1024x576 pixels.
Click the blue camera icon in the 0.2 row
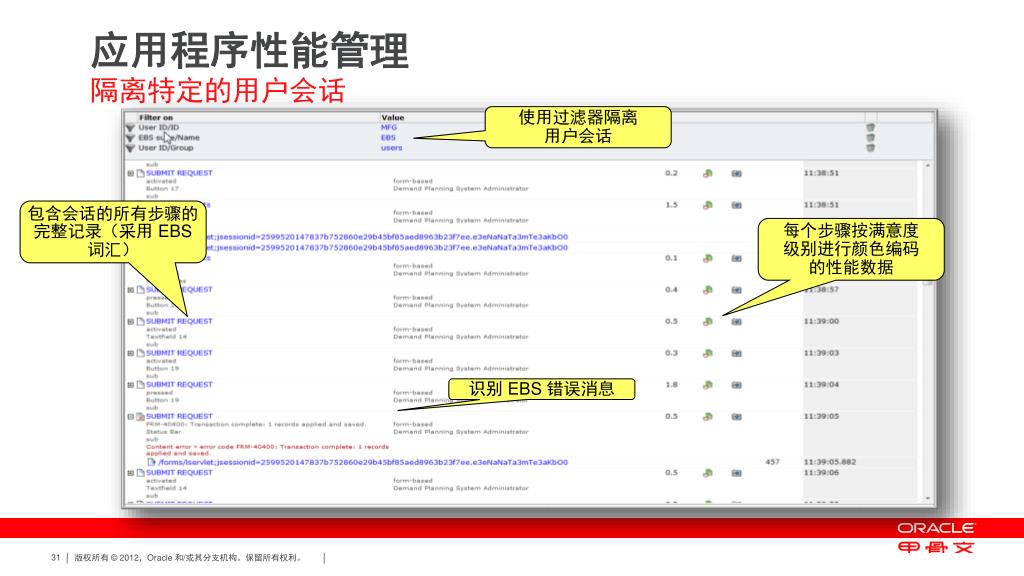pyautogui.click(x=737, y=174)
